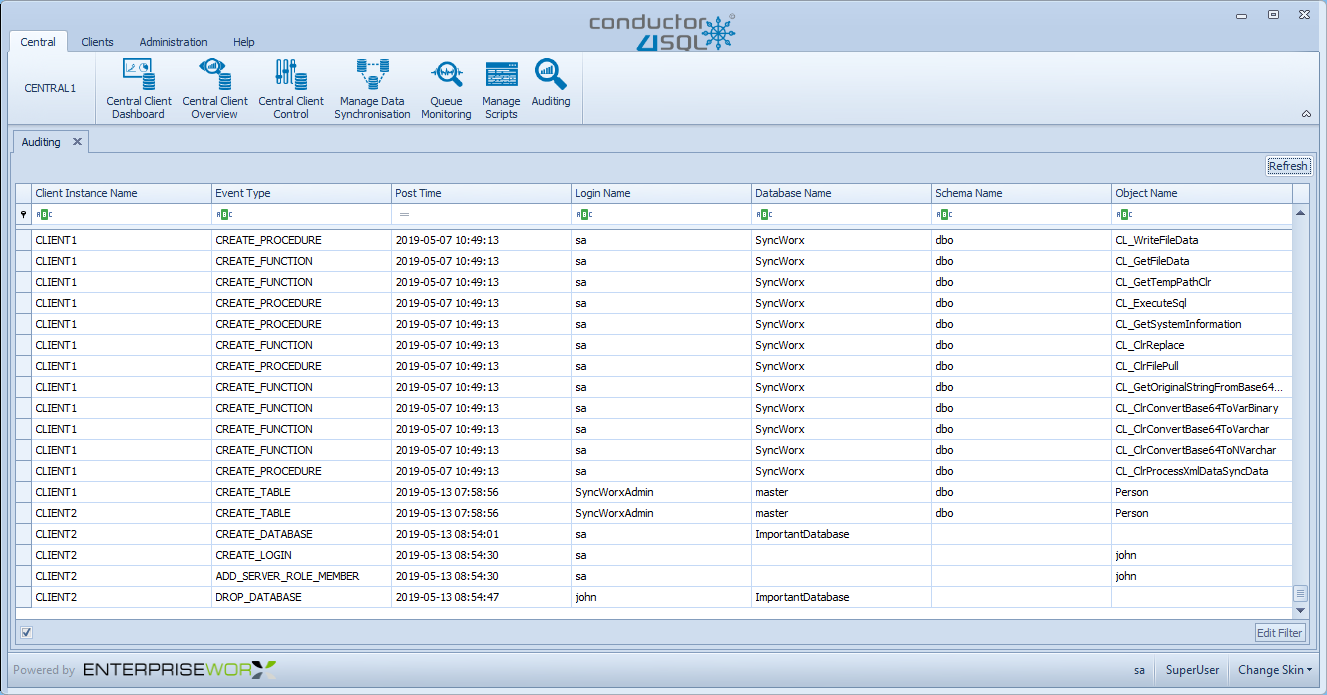Select the CL_WriteFileData object cell
Image resolution: width=1327 pixels, height=695 pixels.
tap(1202, 240)
